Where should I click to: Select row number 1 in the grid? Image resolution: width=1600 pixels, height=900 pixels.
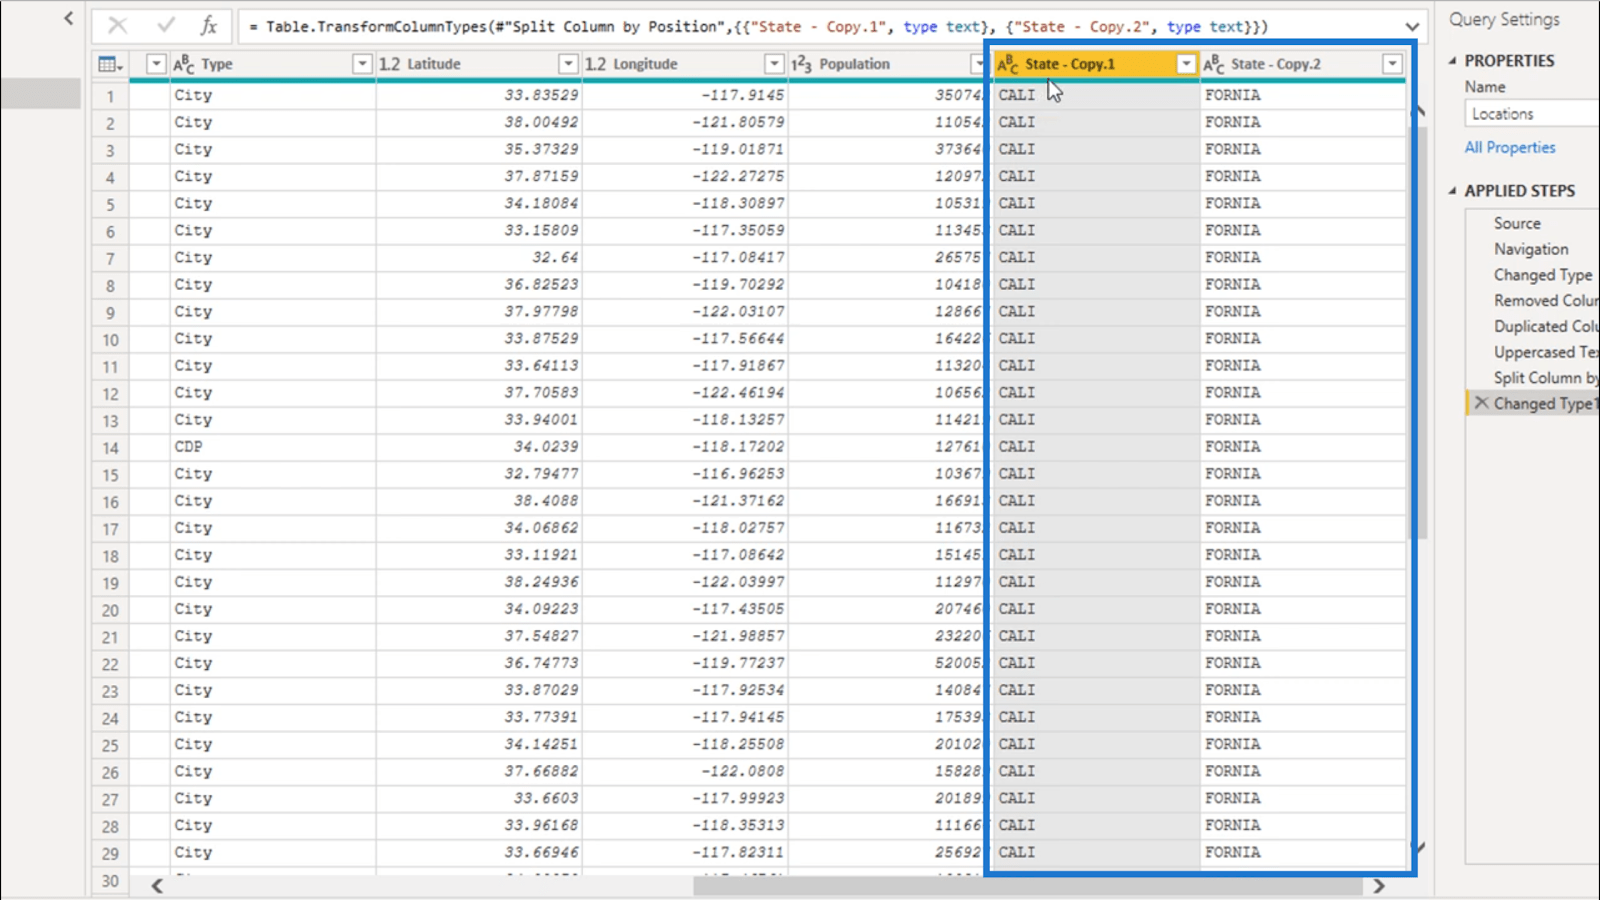coord(110,96)
